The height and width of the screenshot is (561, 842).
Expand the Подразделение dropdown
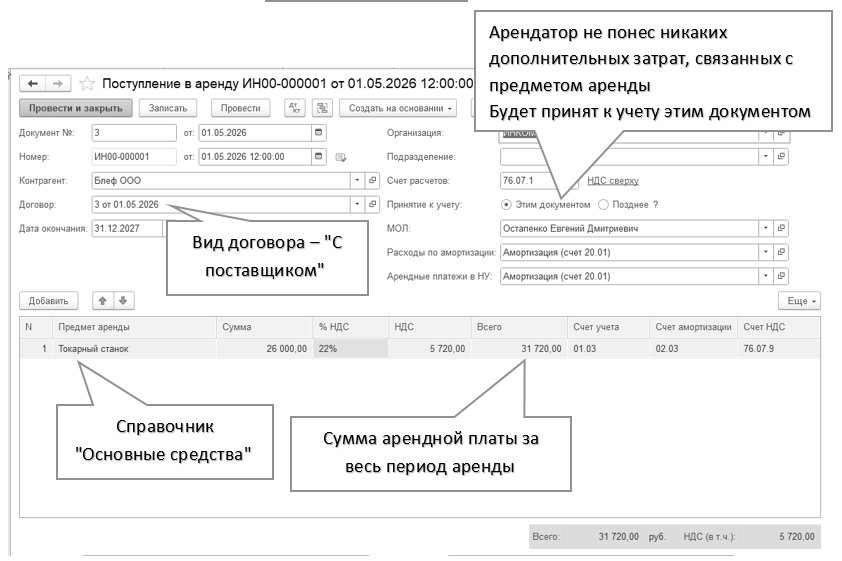(x=766, y=157)
